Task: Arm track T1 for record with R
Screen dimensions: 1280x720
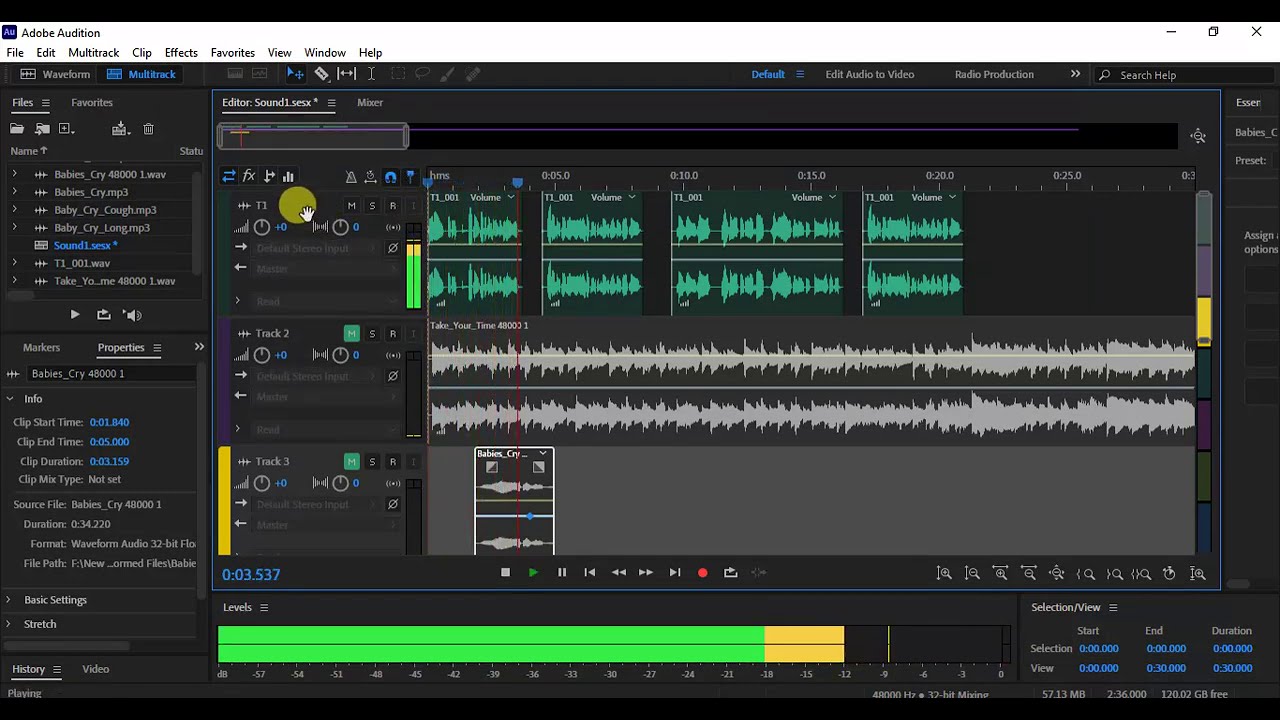Action: (392, 206)
